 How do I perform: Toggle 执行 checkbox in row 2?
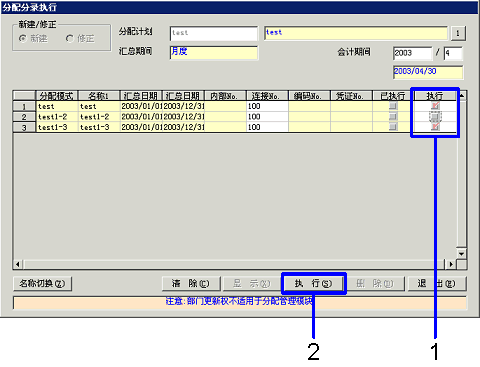tap(435, 117)
